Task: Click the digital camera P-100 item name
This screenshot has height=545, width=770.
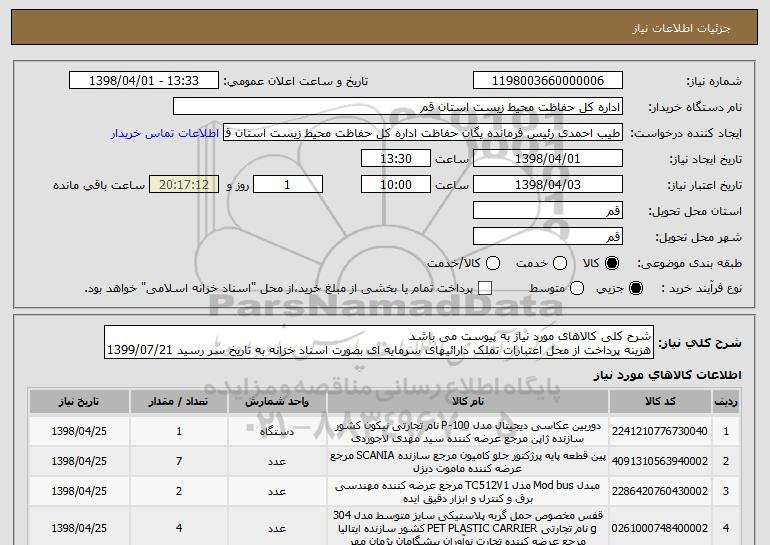Action: (468, 432)
